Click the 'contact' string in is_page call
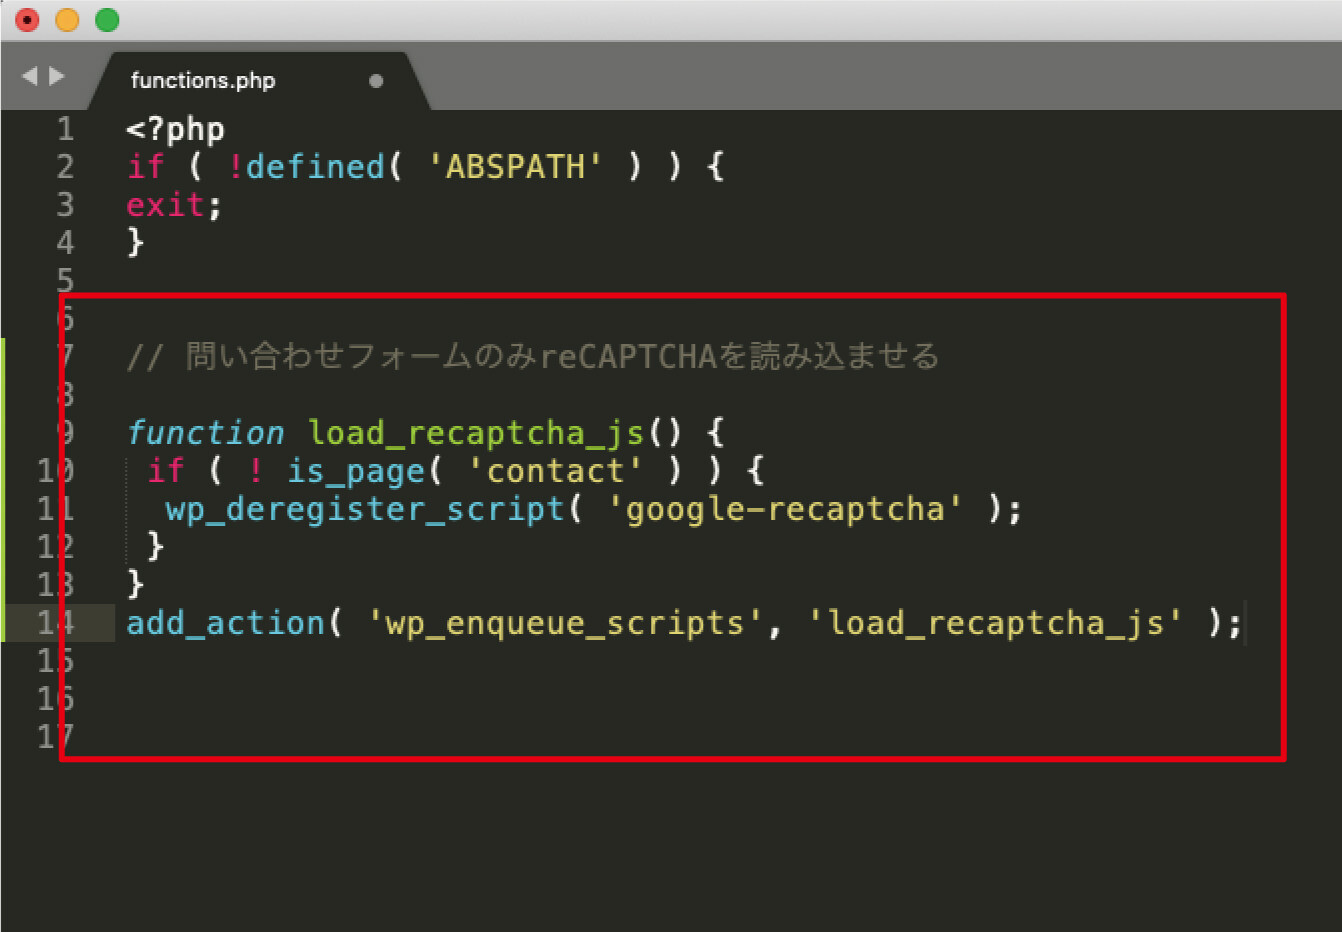The height and width of the screenshot is (932, 1342). 555,471
